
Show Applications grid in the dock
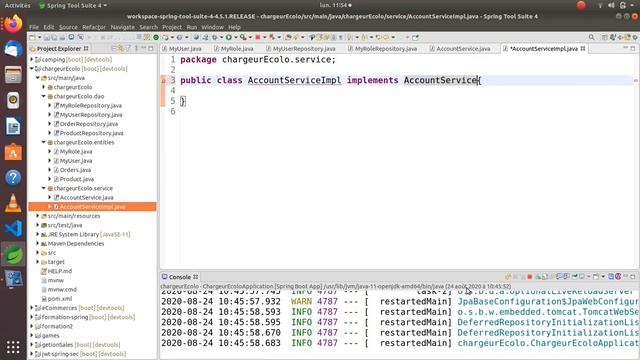coord(13,347)
